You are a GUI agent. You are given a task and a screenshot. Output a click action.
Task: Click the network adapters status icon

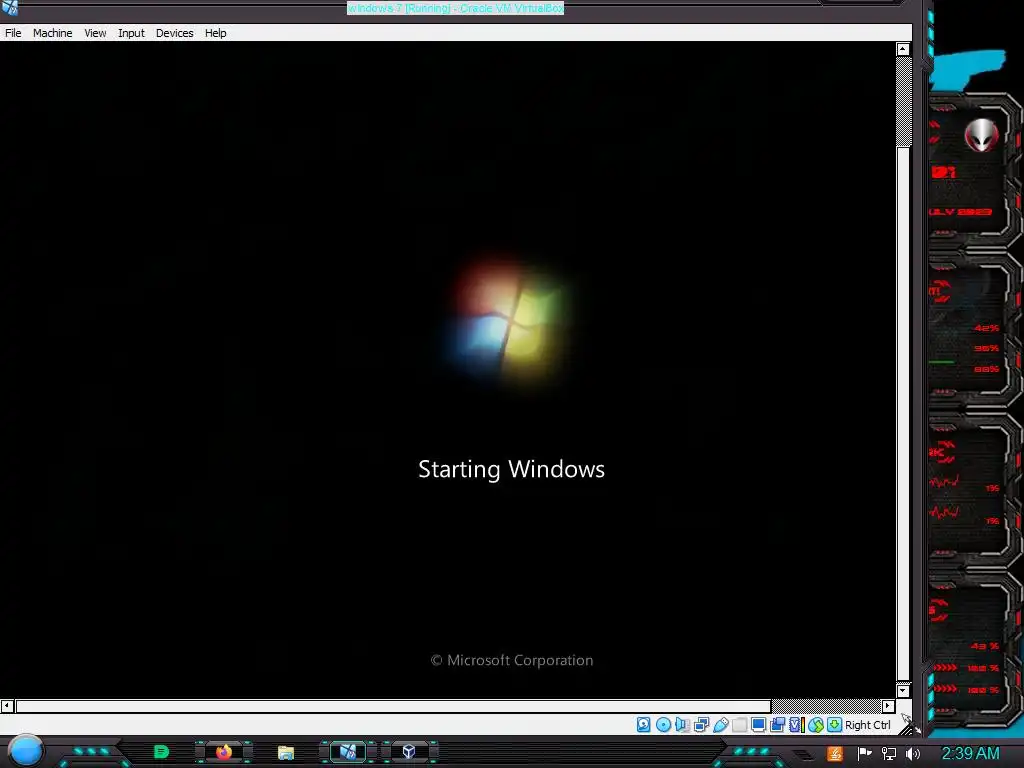(701, 724)
